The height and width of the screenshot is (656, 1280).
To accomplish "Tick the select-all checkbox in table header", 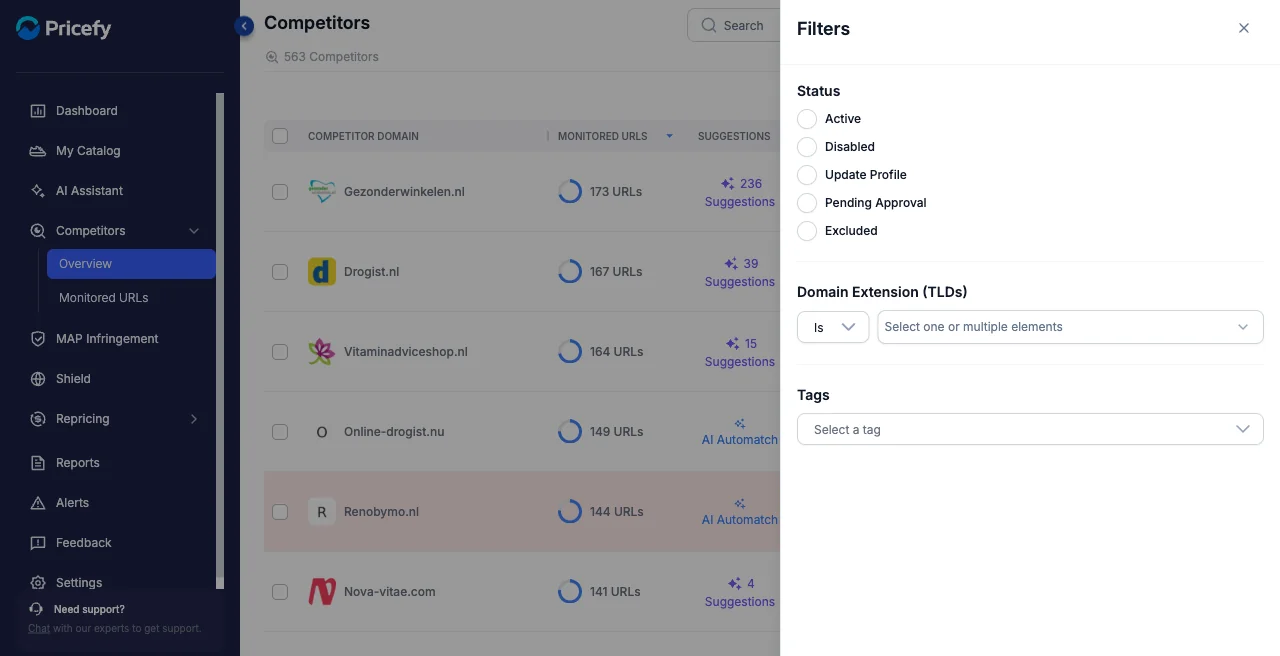I will coord(280,136).
